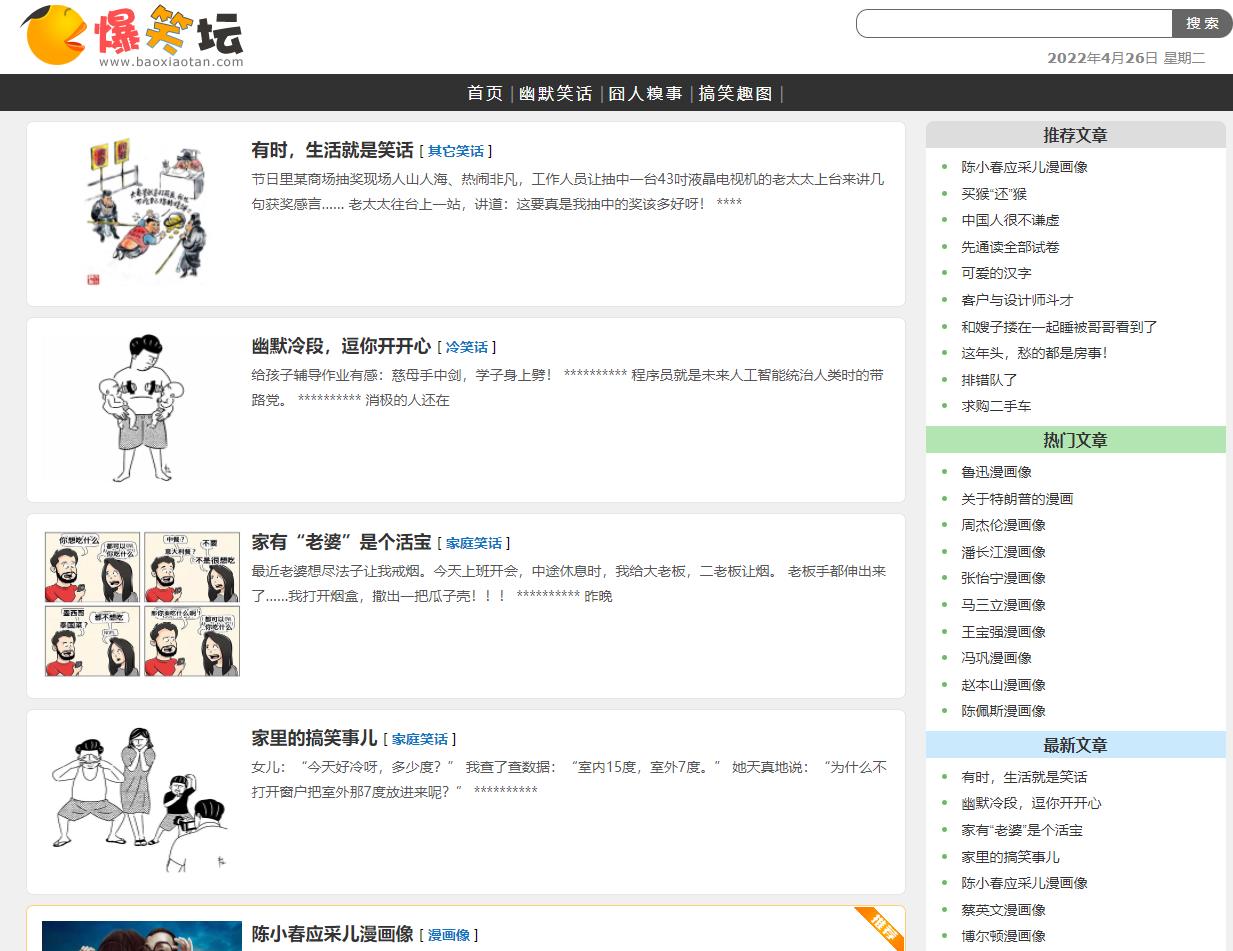Open the four-panel comic thumbnail for 家有“老婆”是个活宝
This screenshot has width=1233, height=951.
click(x=142, y=604)
